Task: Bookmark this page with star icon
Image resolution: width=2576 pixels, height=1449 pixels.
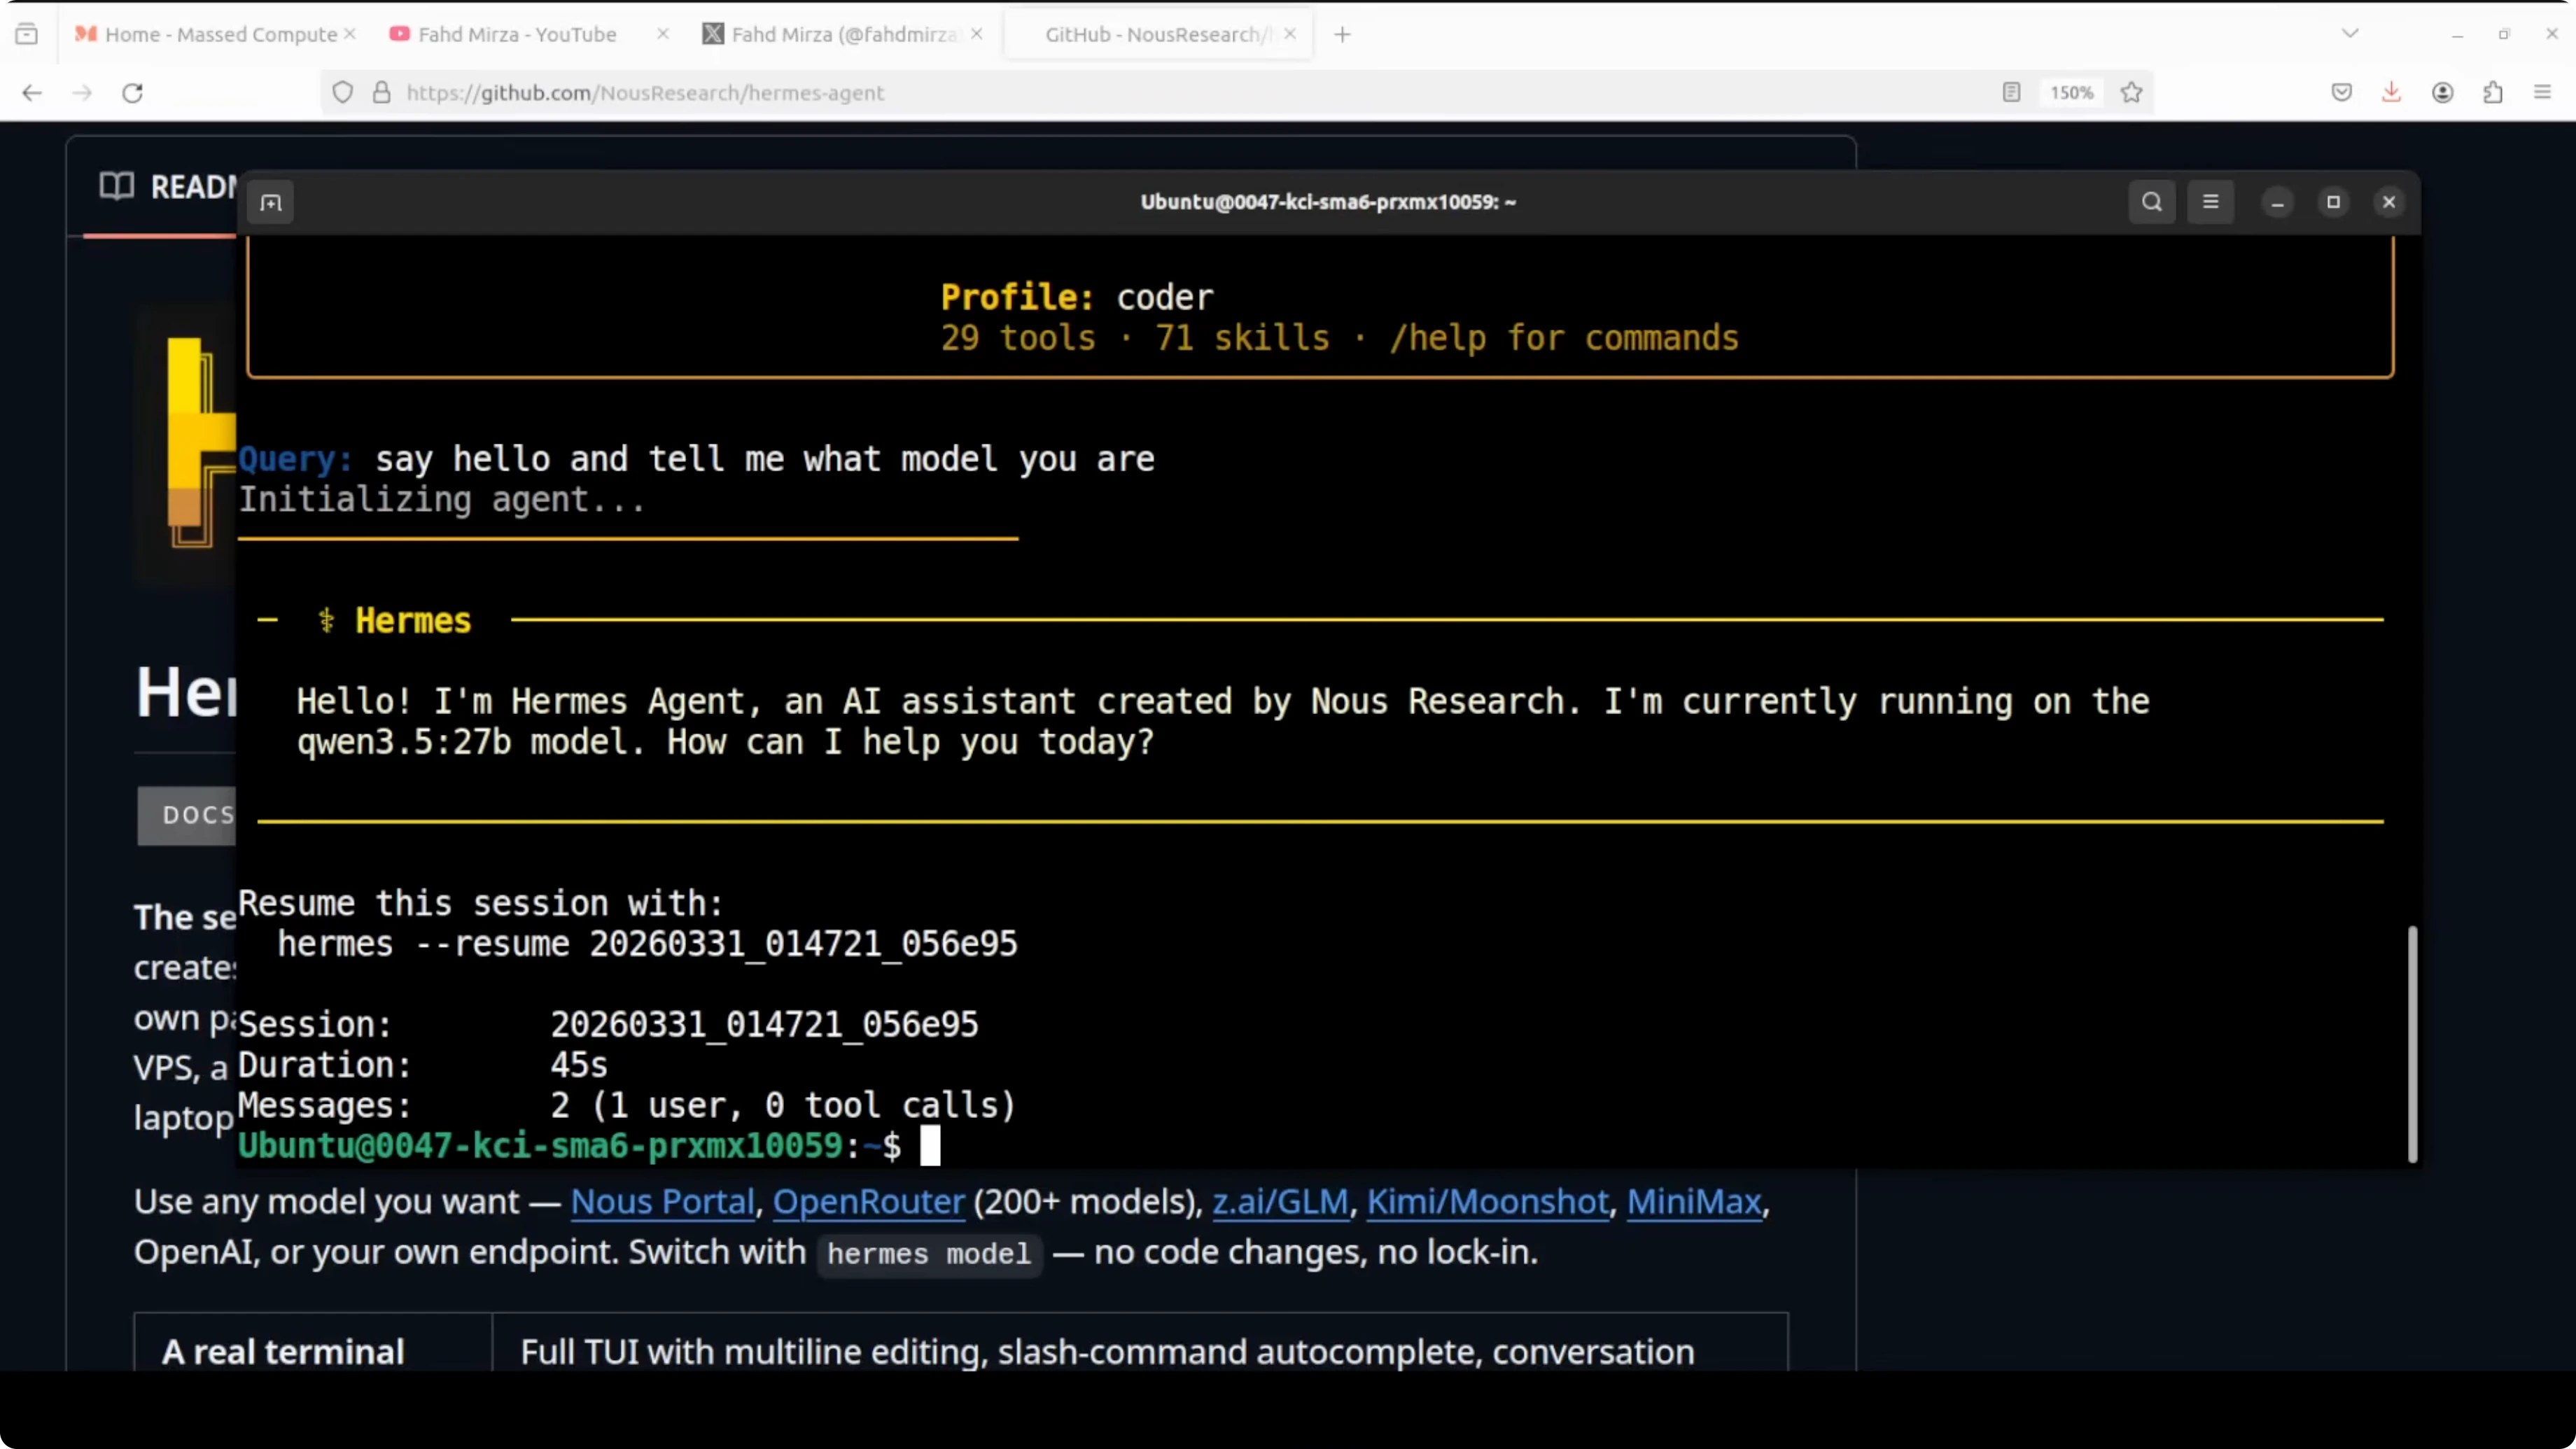Action: pyautogui.click(x=2131, y=93)
